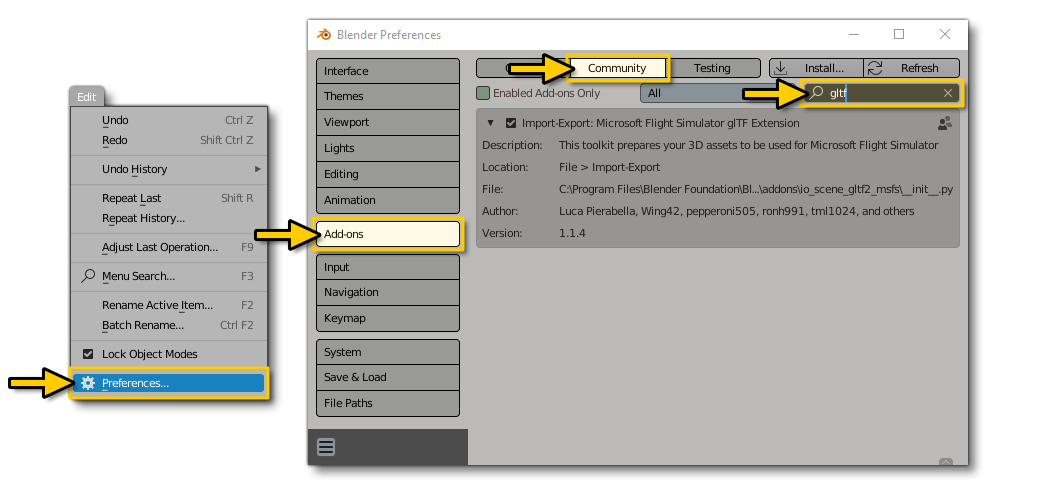The width and height of the screenshot is (1038, 485).
Task: Collapse the Flight Simulator glTF add-on details
Action: pyautogui.click(x=491, y=123)
